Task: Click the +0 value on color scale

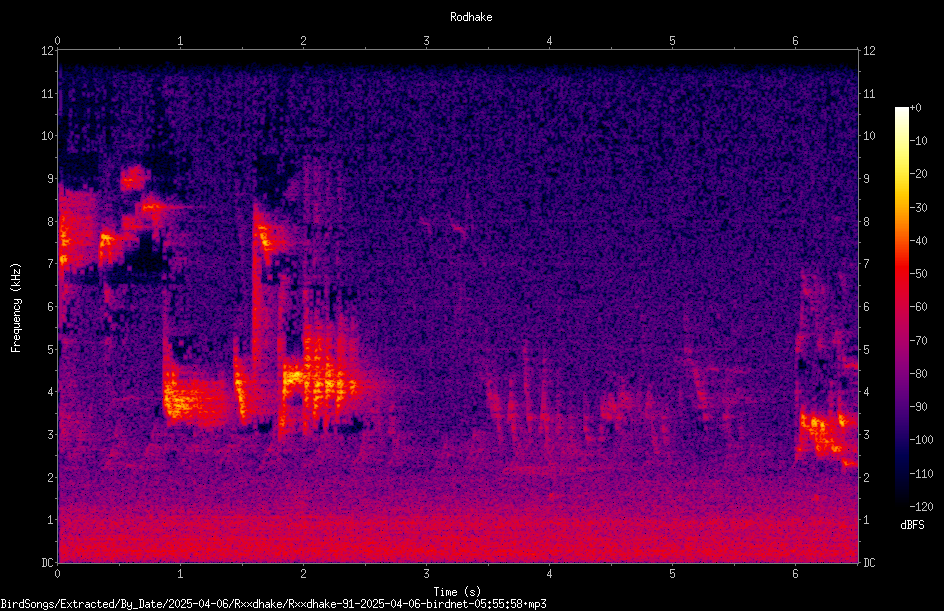Action: pyautogui.click(x=916, y=108)
